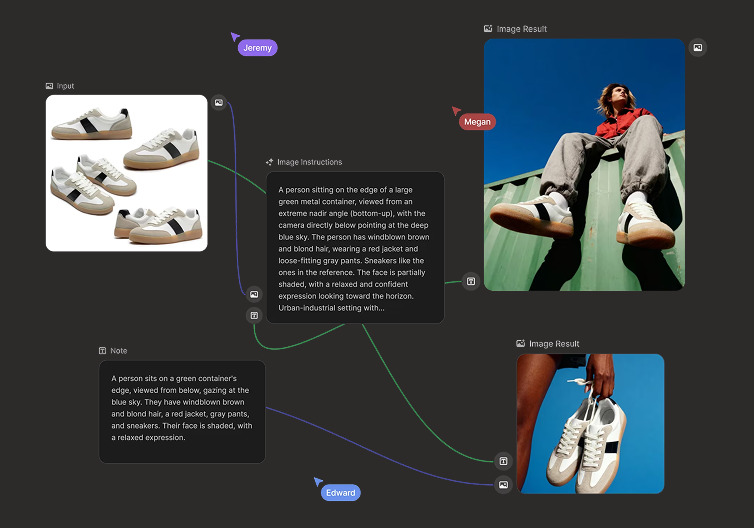This screenshot has height=528, width=754.
Task: Click the image output port of top Image Result
Action: 698,48
